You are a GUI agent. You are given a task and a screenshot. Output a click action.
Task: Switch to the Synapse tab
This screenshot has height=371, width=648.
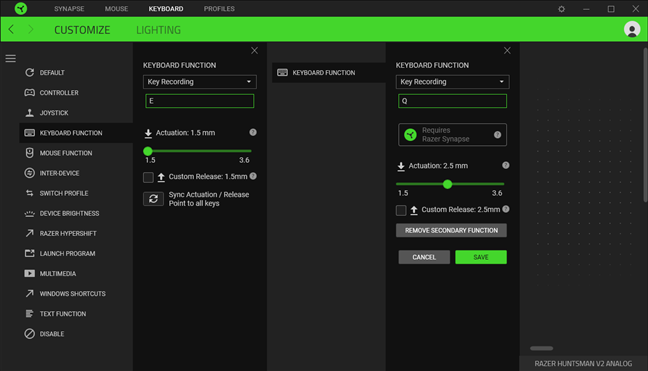69,9
